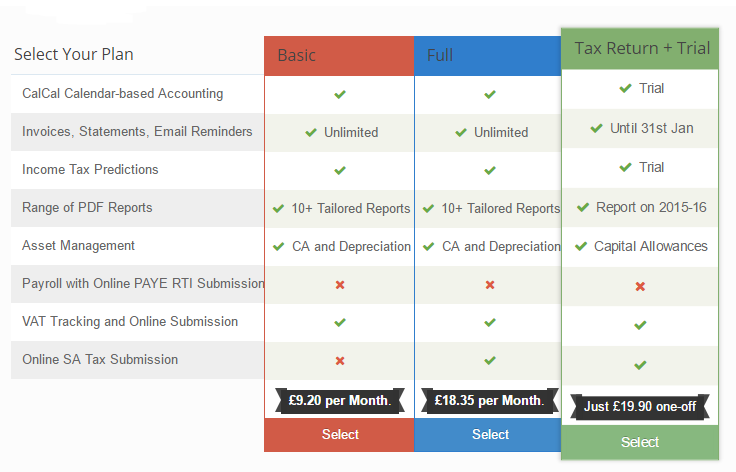This screenshot has width=736, height=472.
Task: Click the Basic plan header
Action: click(x=339, y=56)
